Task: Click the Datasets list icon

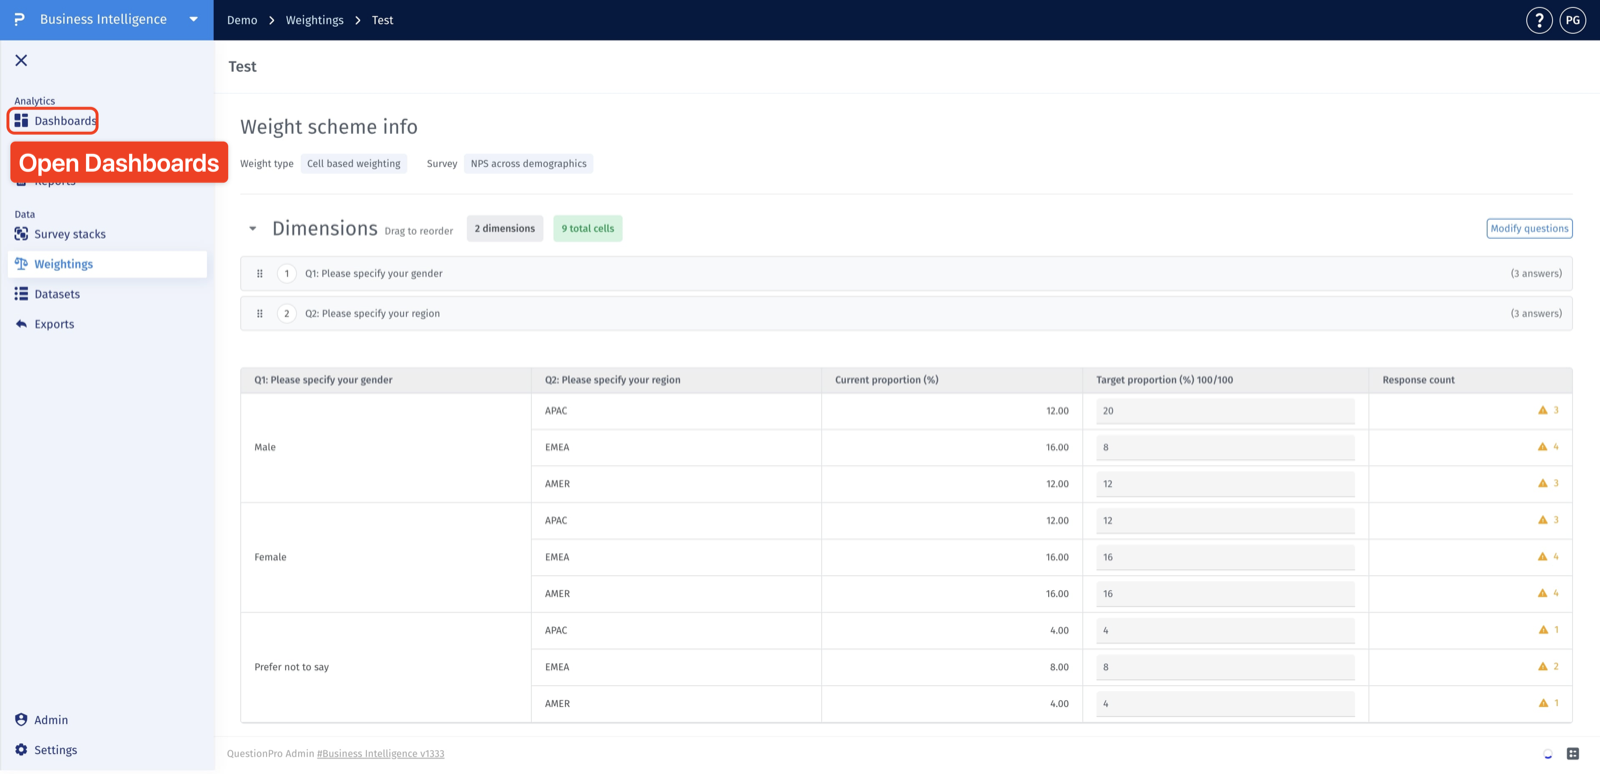Action: (21, 294)
